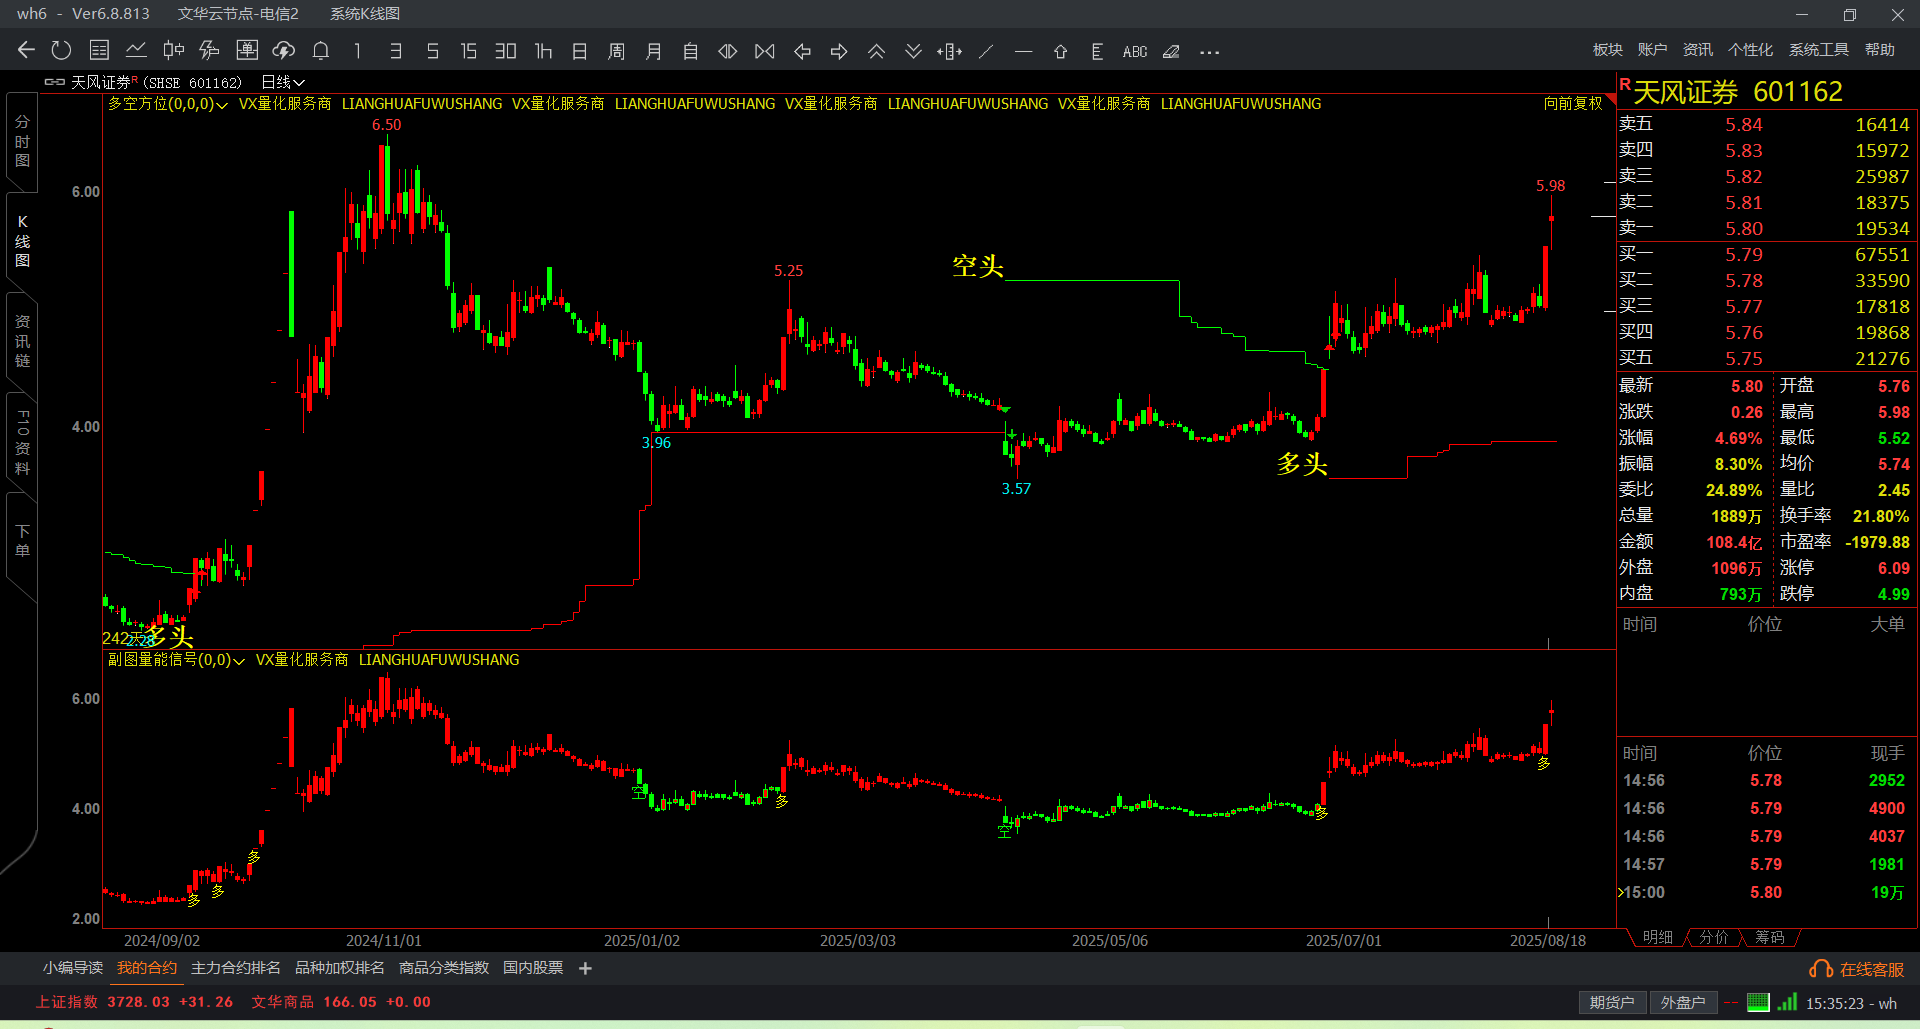Open the 日线 period dropdown

pos(283,82)
